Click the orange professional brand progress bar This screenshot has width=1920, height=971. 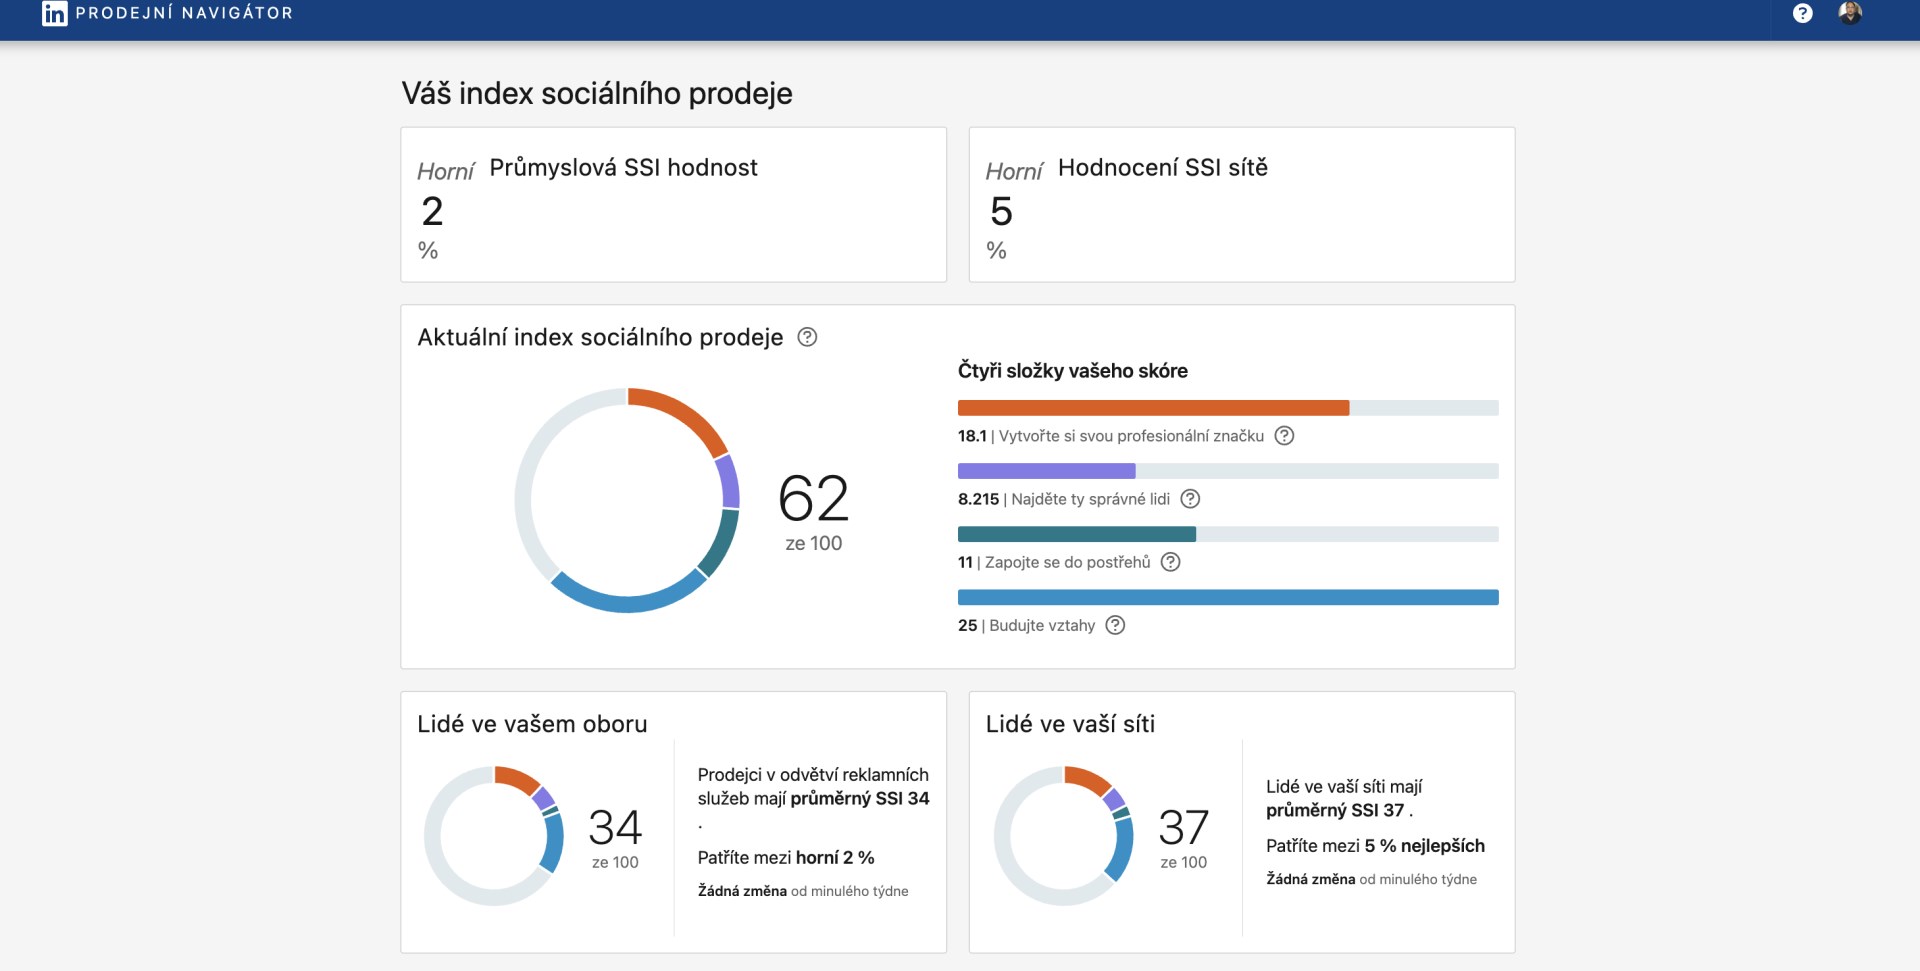(1153, 408)
